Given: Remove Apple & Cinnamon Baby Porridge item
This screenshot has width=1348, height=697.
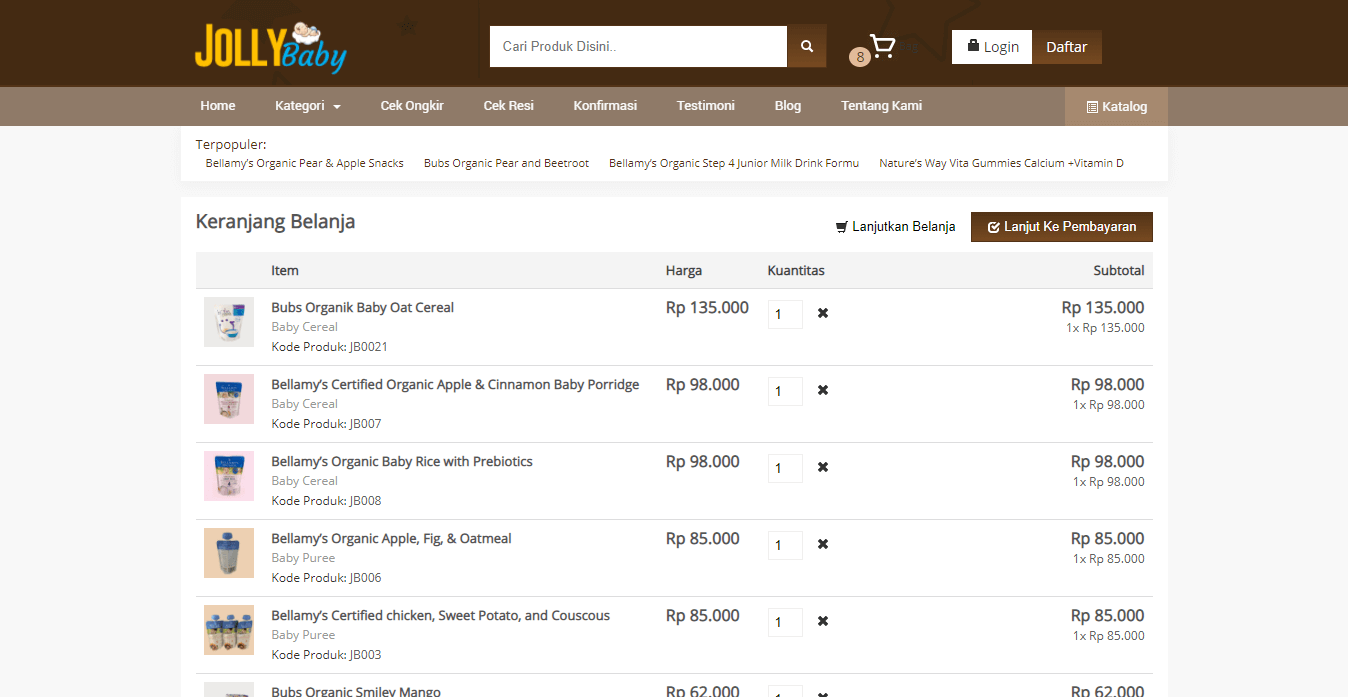Looking at the screenshot, I should click(x=823, y=390).
